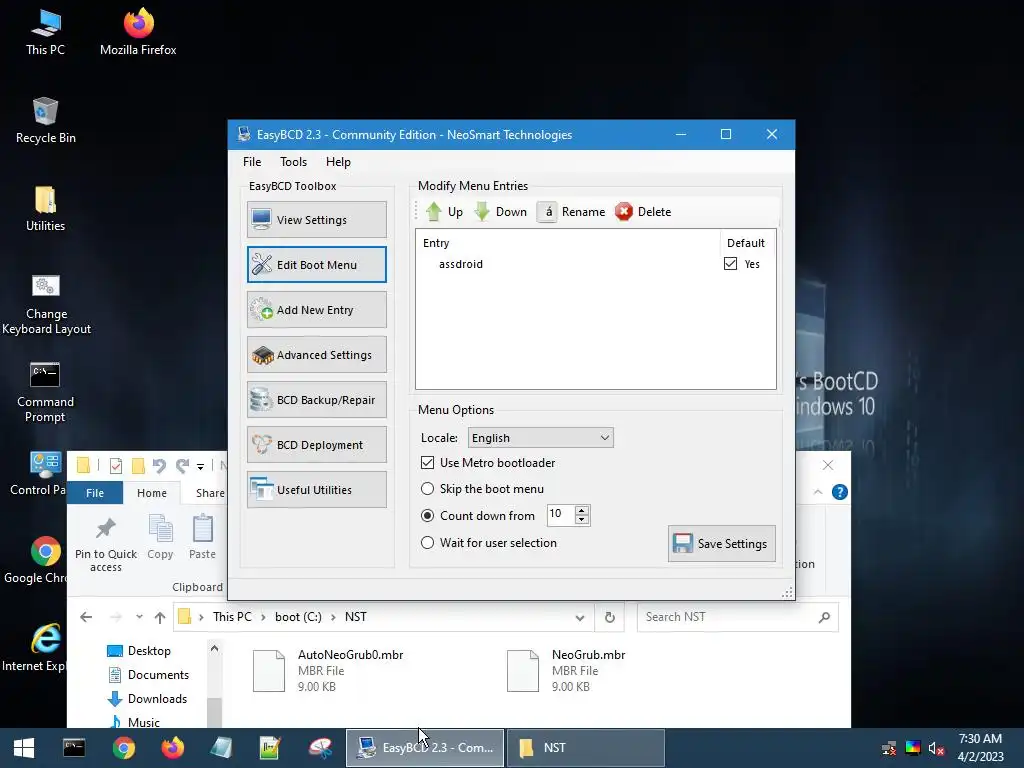Select Count down from option
The image size is (1024, 768).
(427, 515)
